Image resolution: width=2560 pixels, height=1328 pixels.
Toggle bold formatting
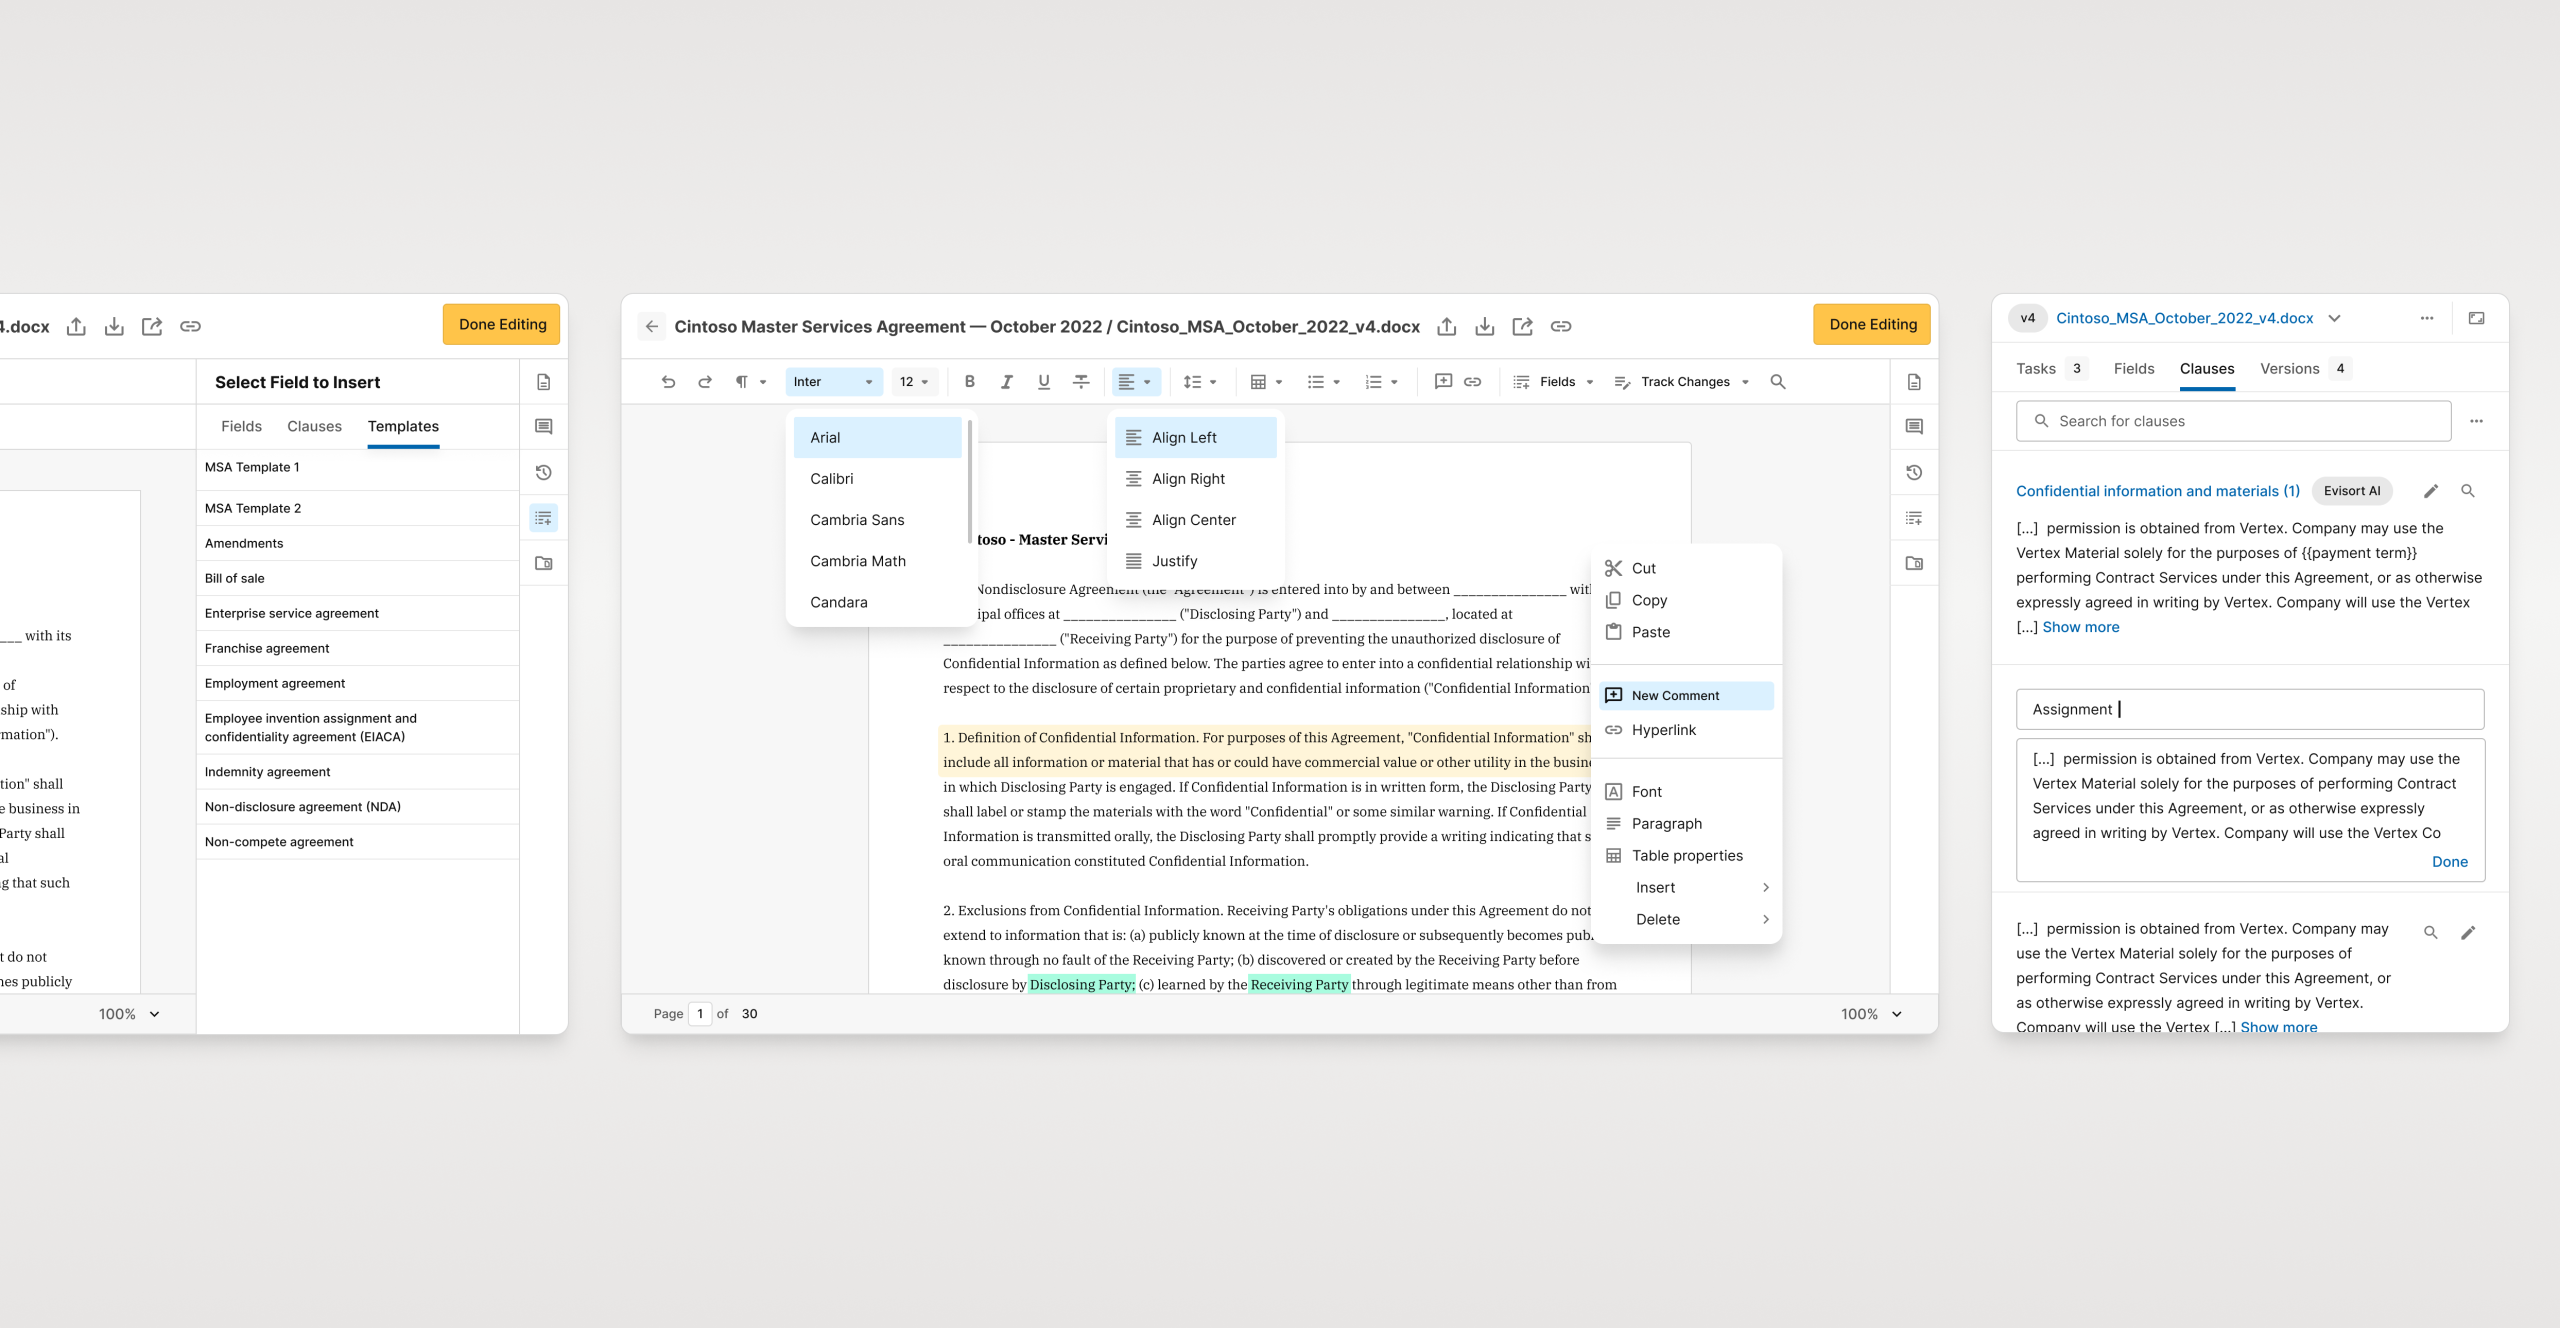click(x=969, y=381)
